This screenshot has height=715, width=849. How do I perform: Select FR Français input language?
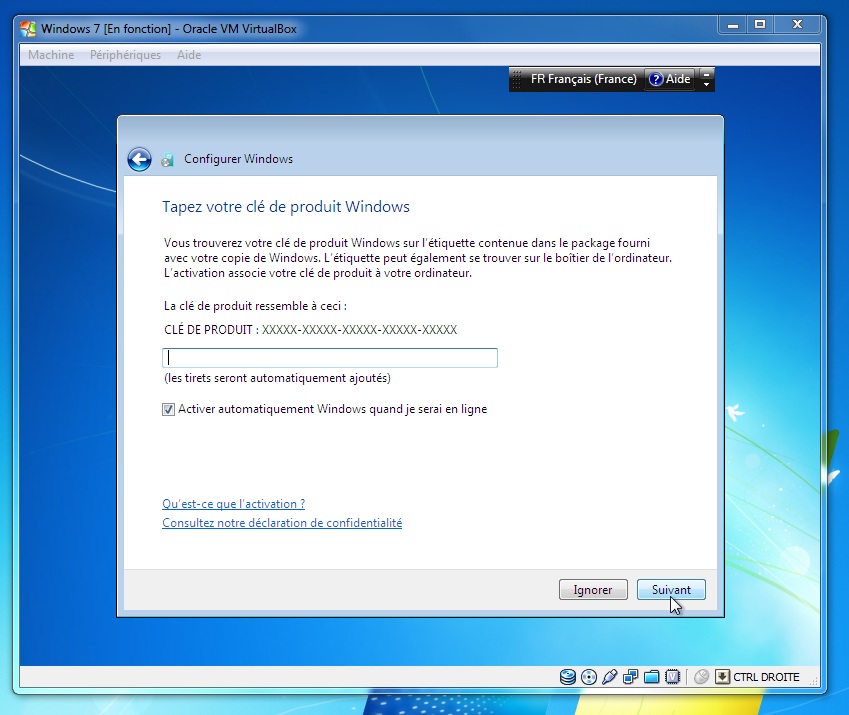583,79
